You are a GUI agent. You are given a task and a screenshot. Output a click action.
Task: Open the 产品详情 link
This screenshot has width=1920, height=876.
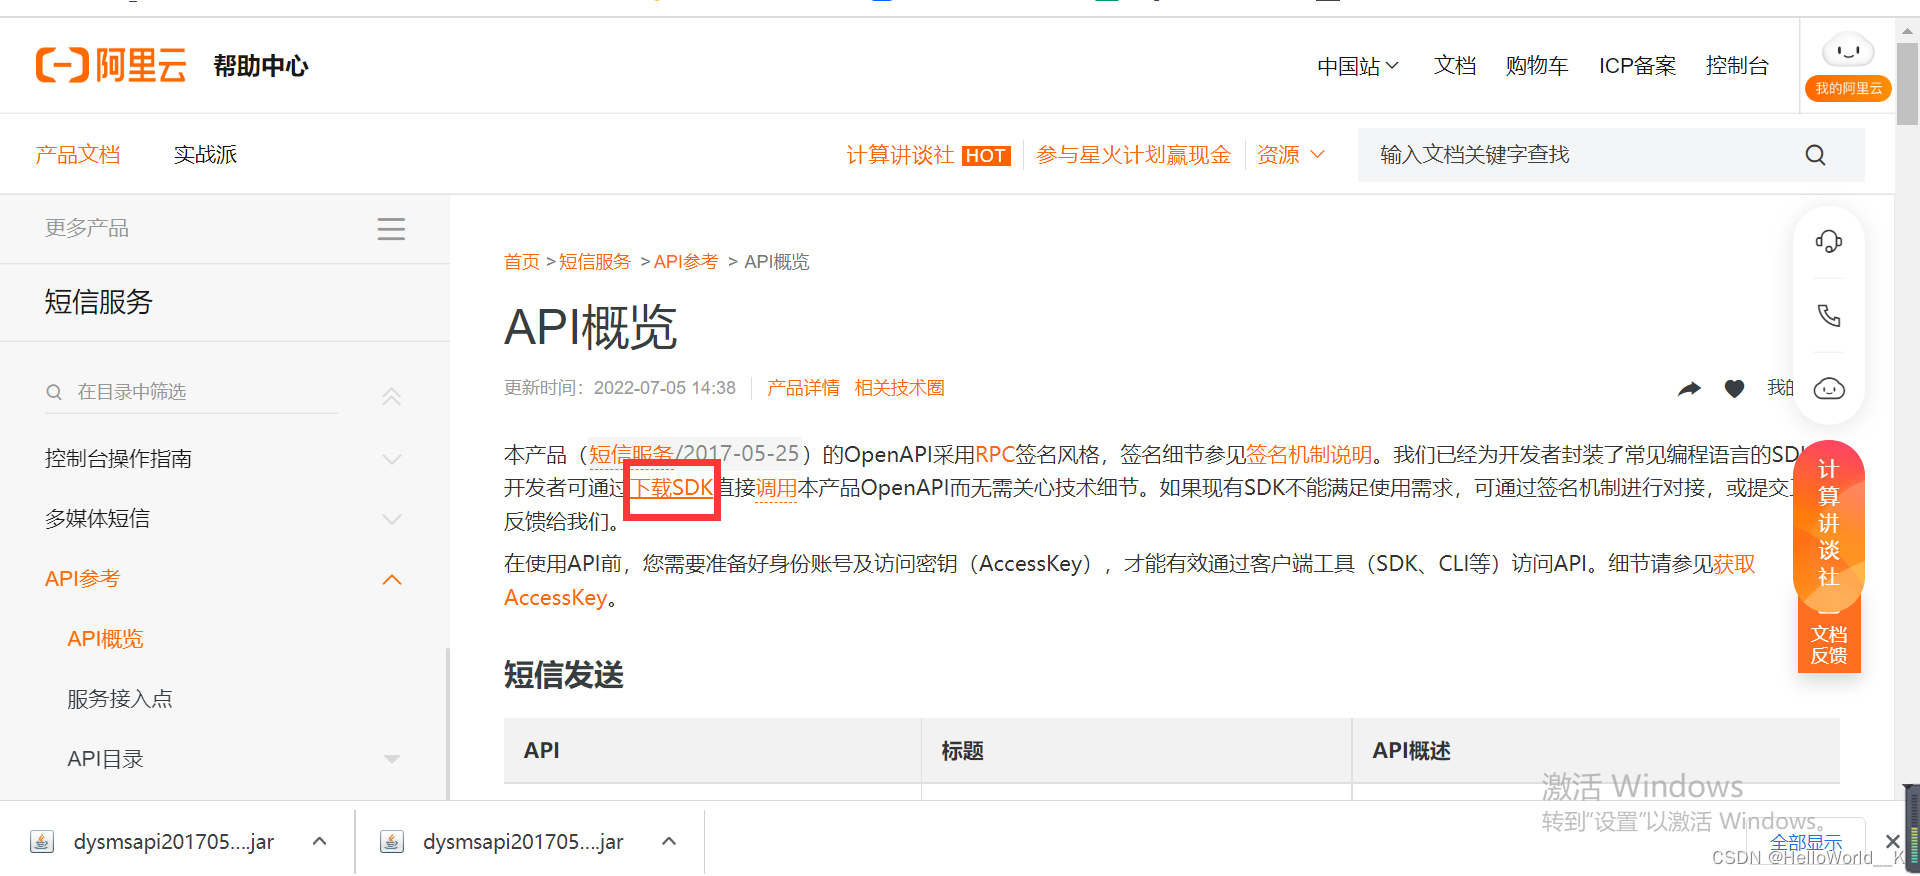pyautogui.click(x=803, y=388)
